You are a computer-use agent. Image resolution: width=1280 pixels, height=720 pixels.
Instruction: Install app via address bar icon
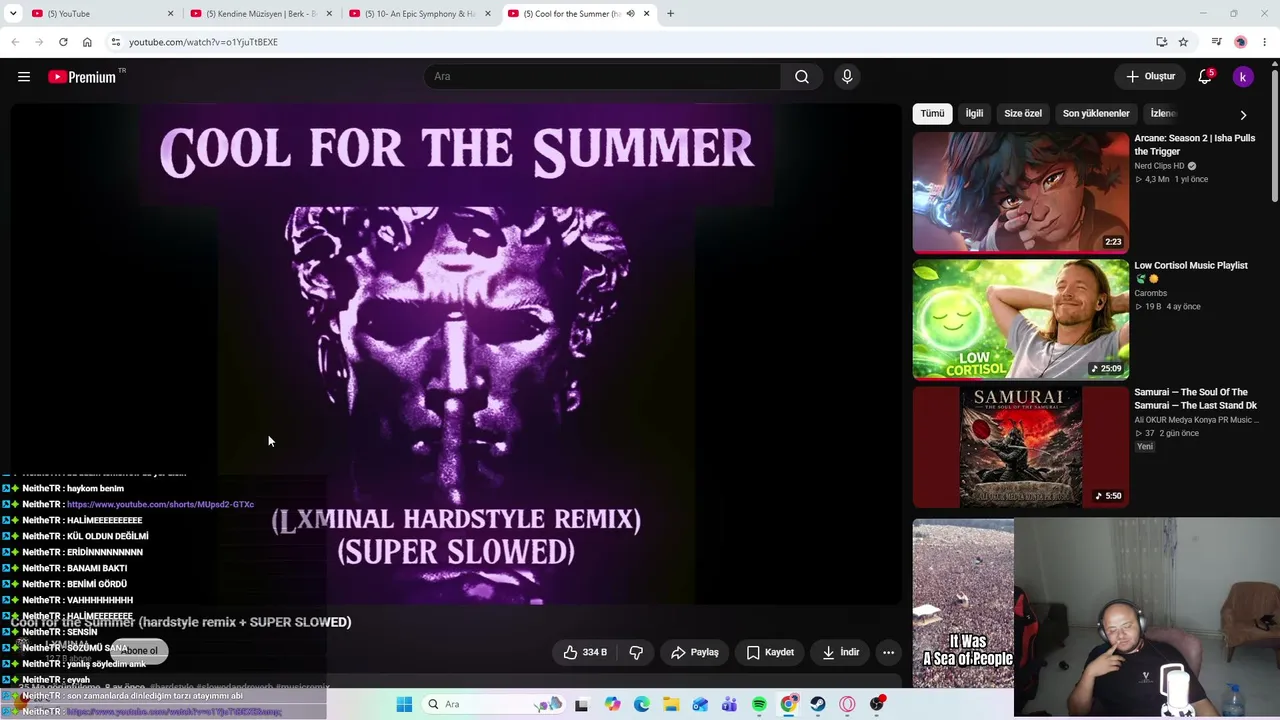coord(1161,42)
